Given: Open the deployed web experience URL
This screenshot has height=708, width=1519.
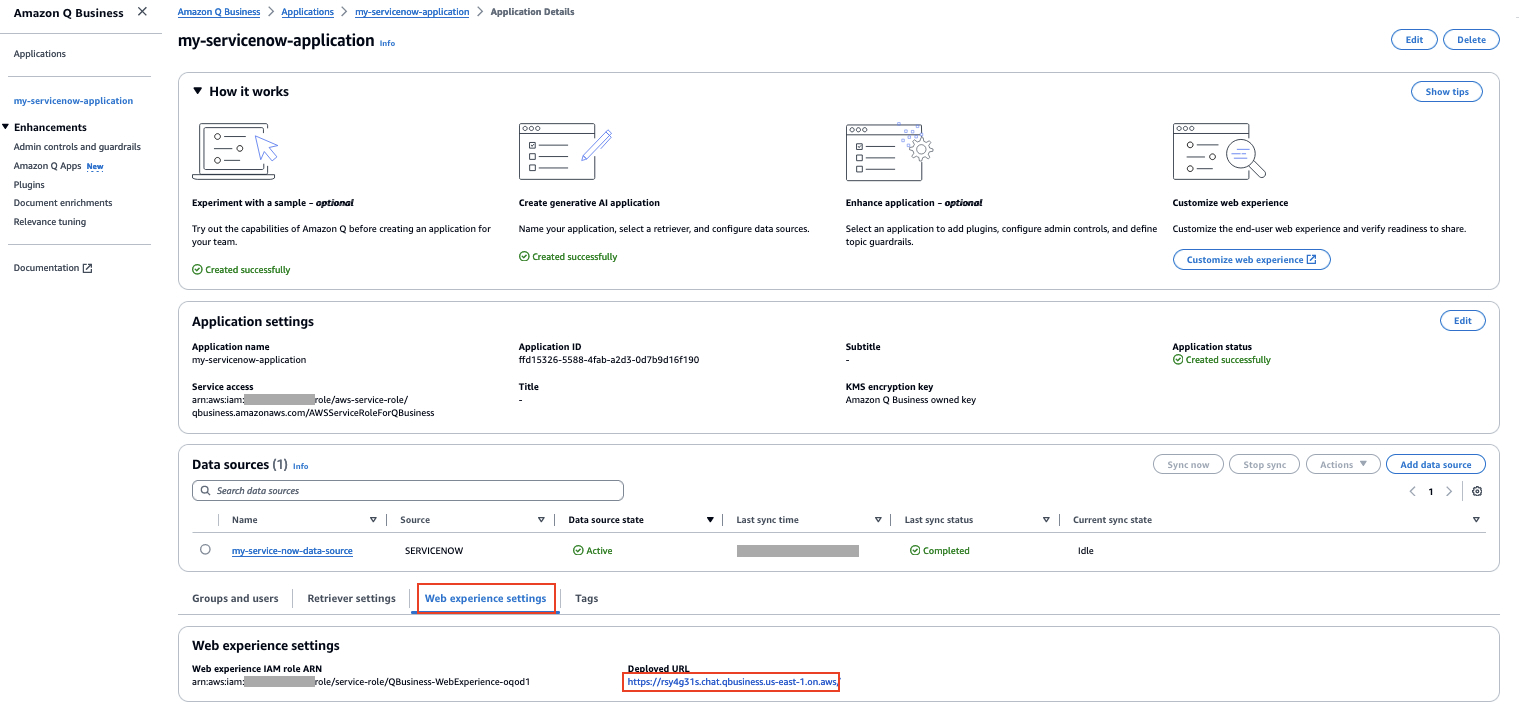Looking at the screenshot, I should click(732, 682).
